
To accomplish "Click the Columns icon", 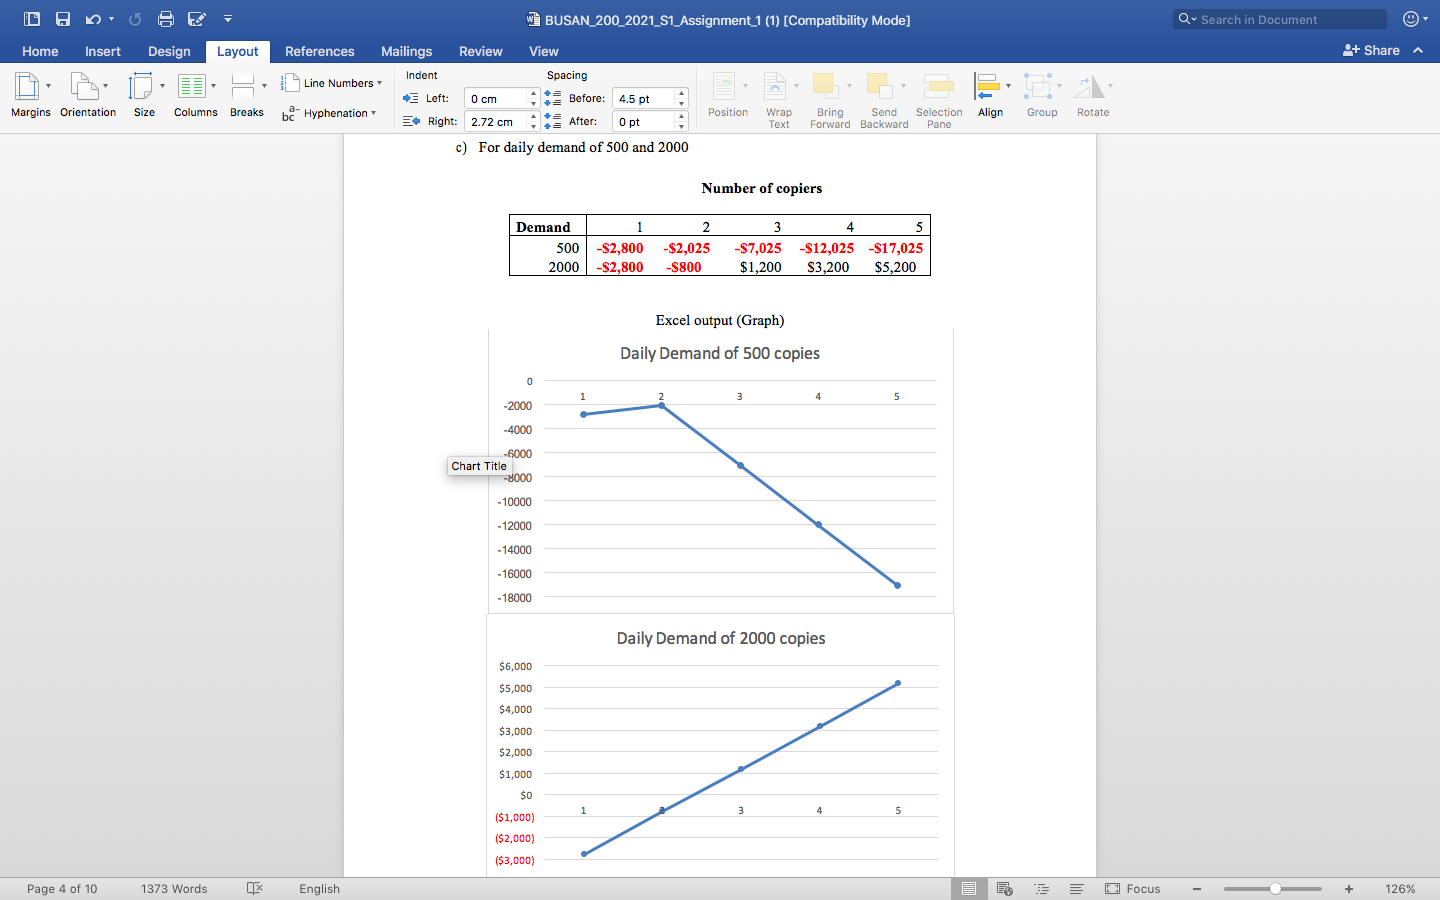I will (x=192, y=87).
